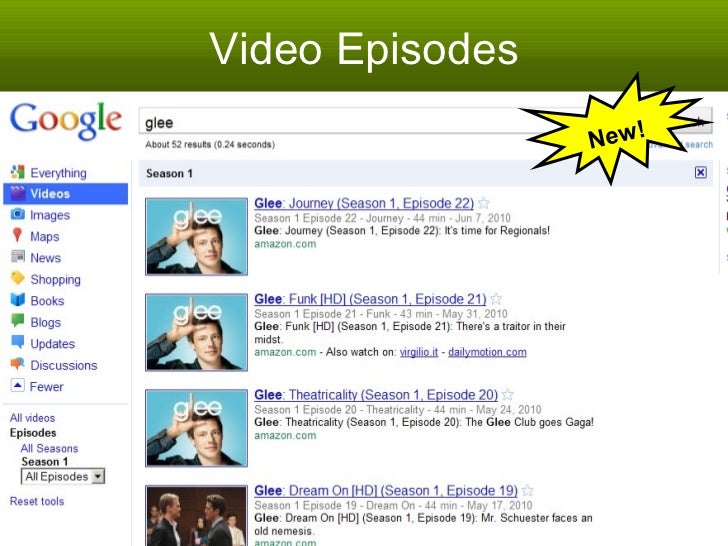Select Season 1 in sidebar
728x546 pixels.
coord(45,462)
